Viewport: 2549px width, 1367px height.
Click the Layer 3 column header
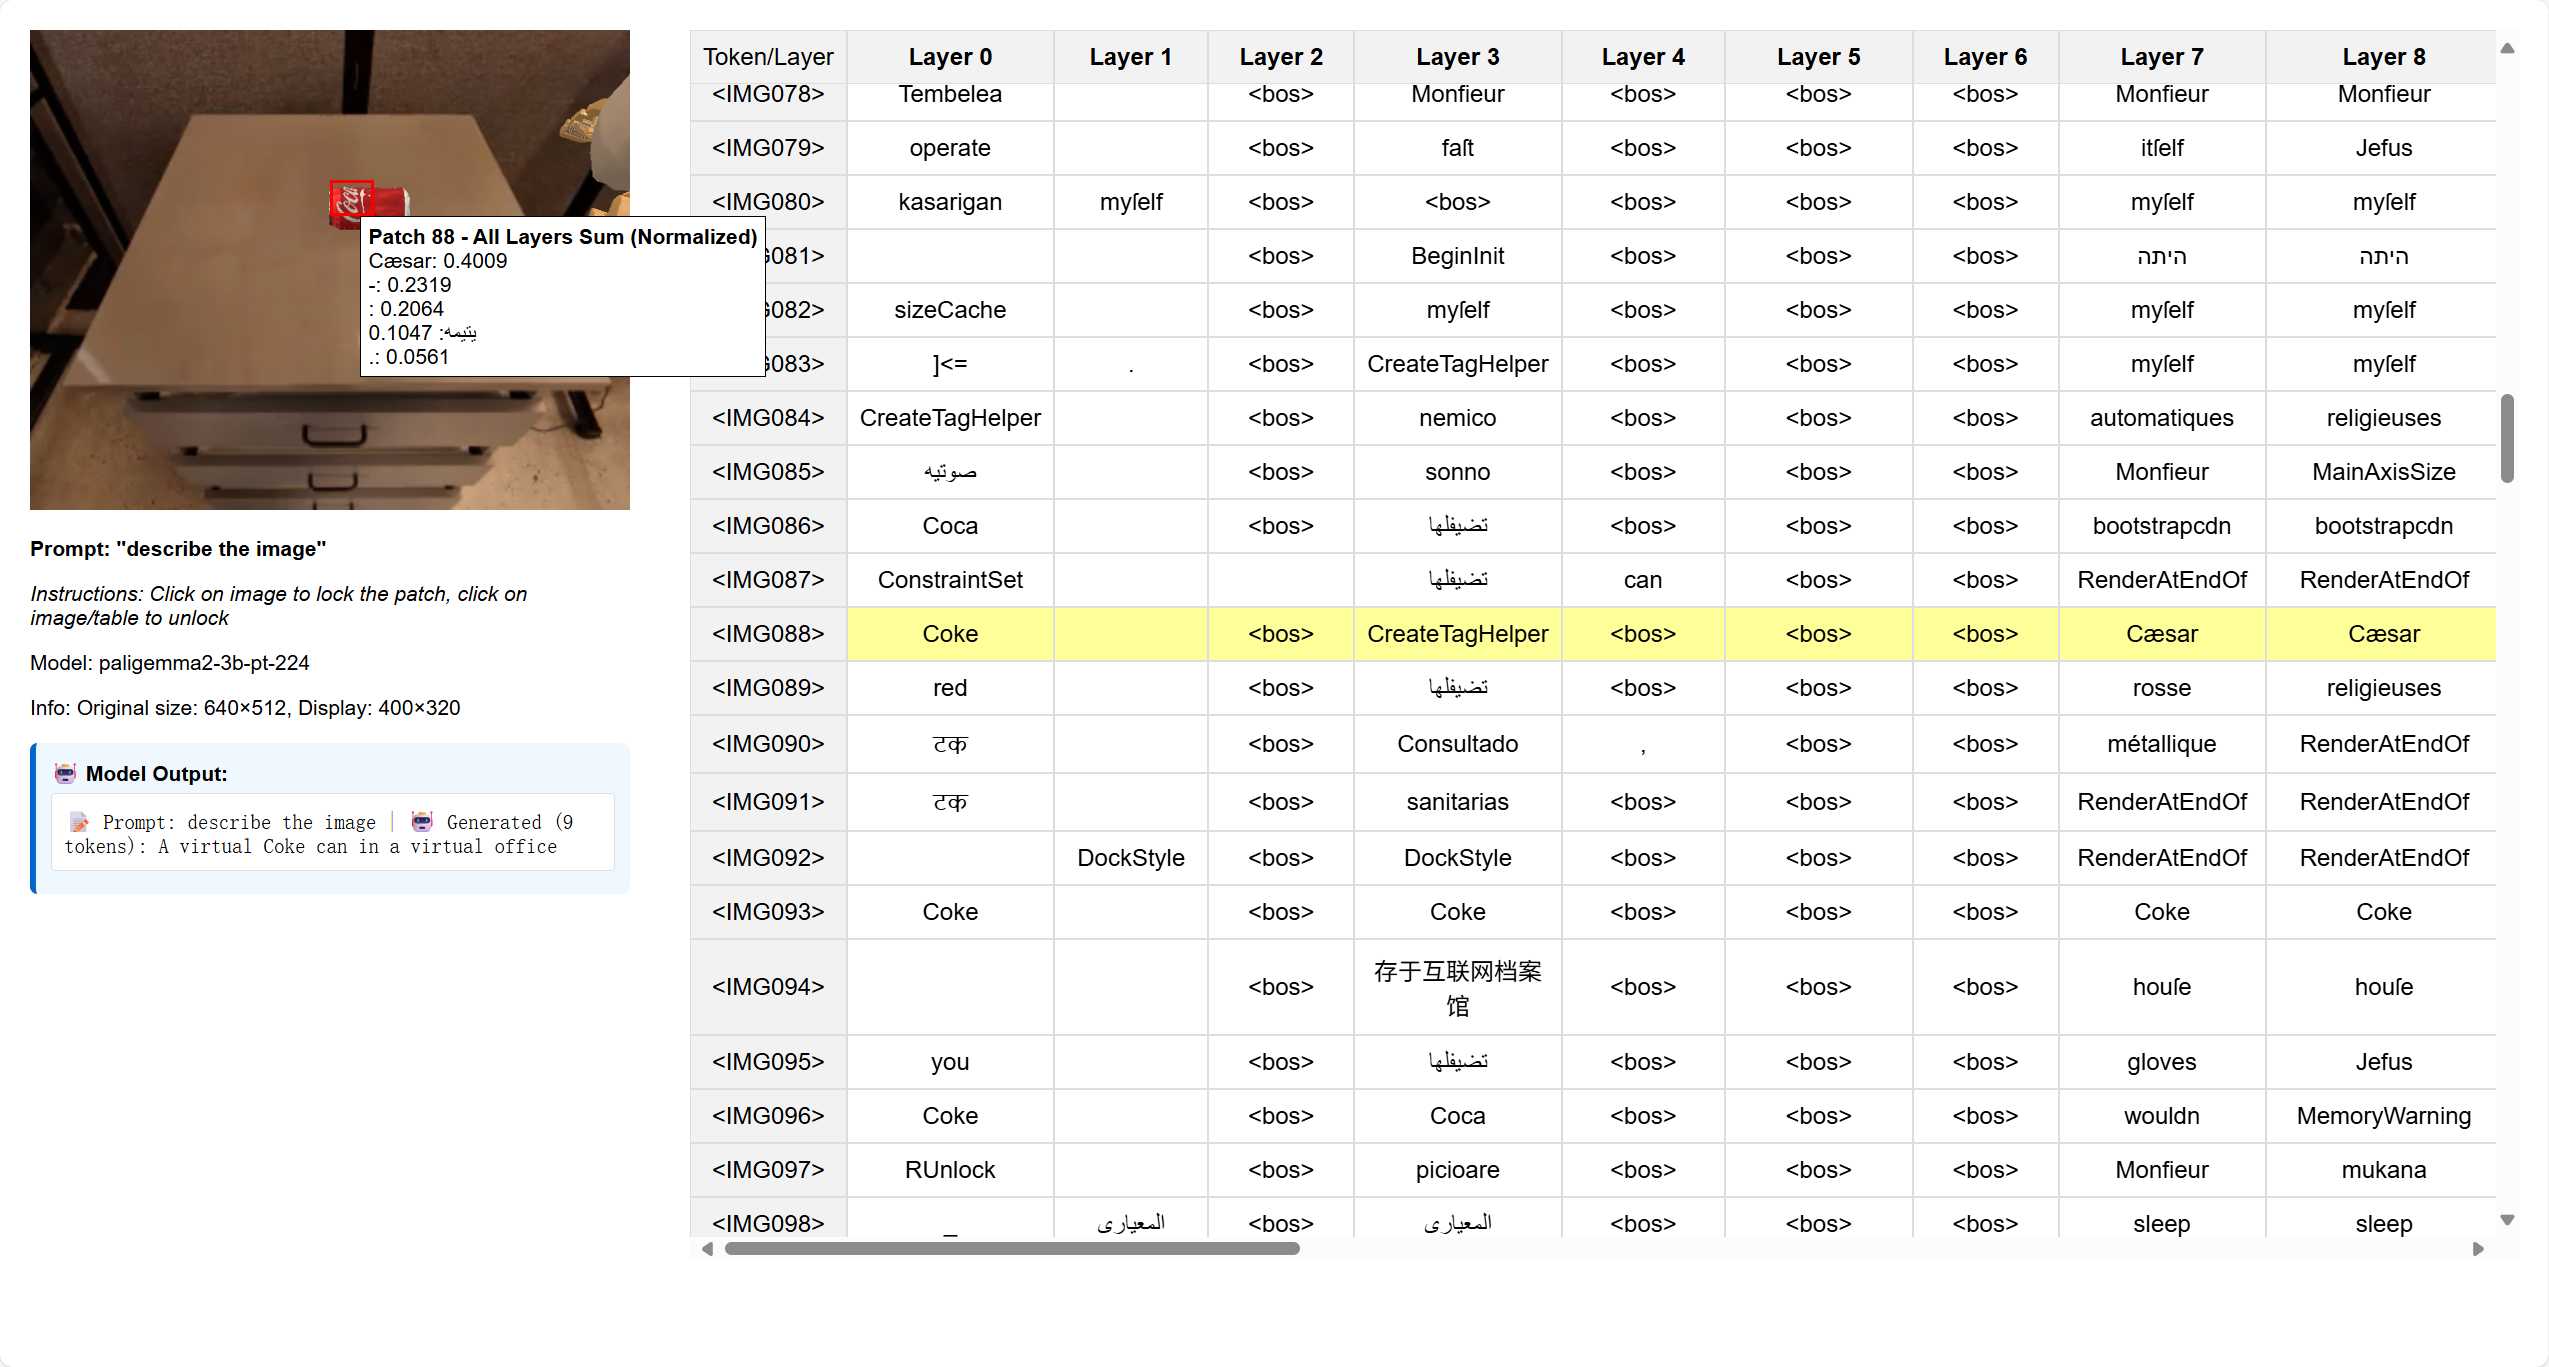[x=1456, y=57]
